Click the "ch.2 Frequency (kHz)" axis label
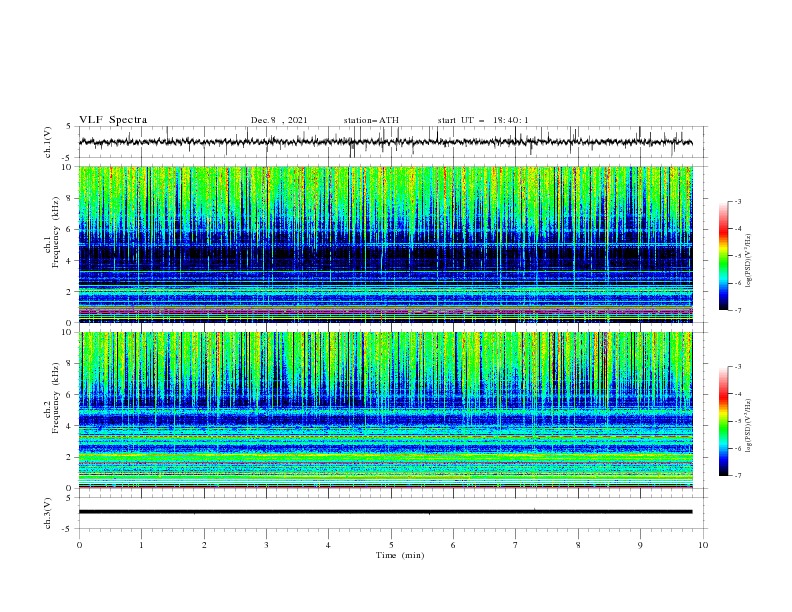 [51, 398]
